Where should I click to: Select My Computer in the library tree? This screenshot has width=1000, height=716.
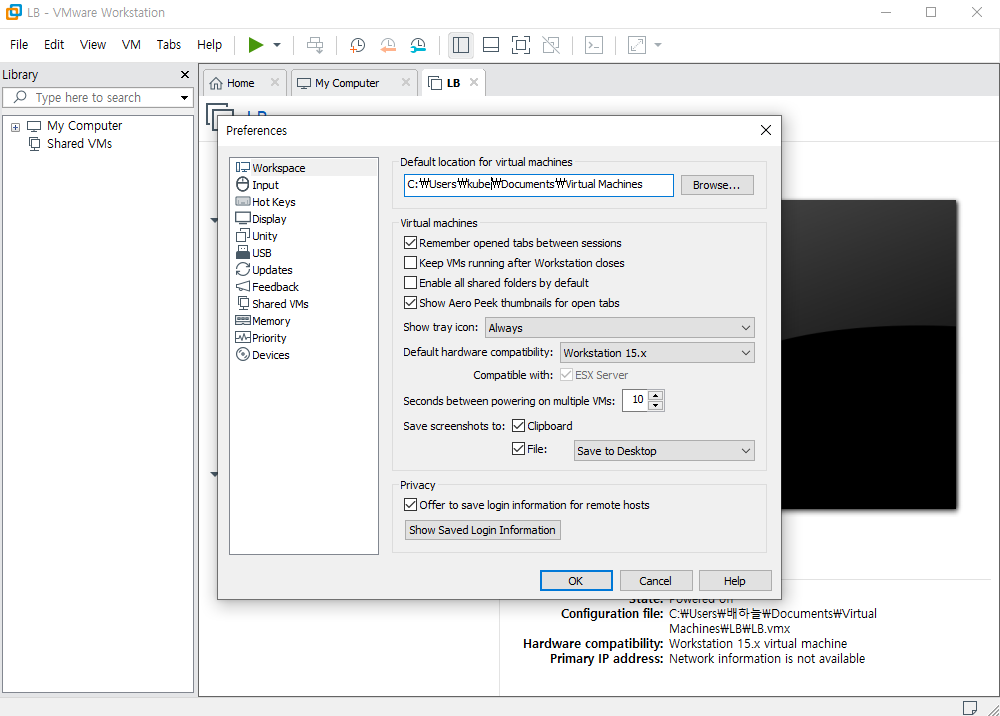84,126
